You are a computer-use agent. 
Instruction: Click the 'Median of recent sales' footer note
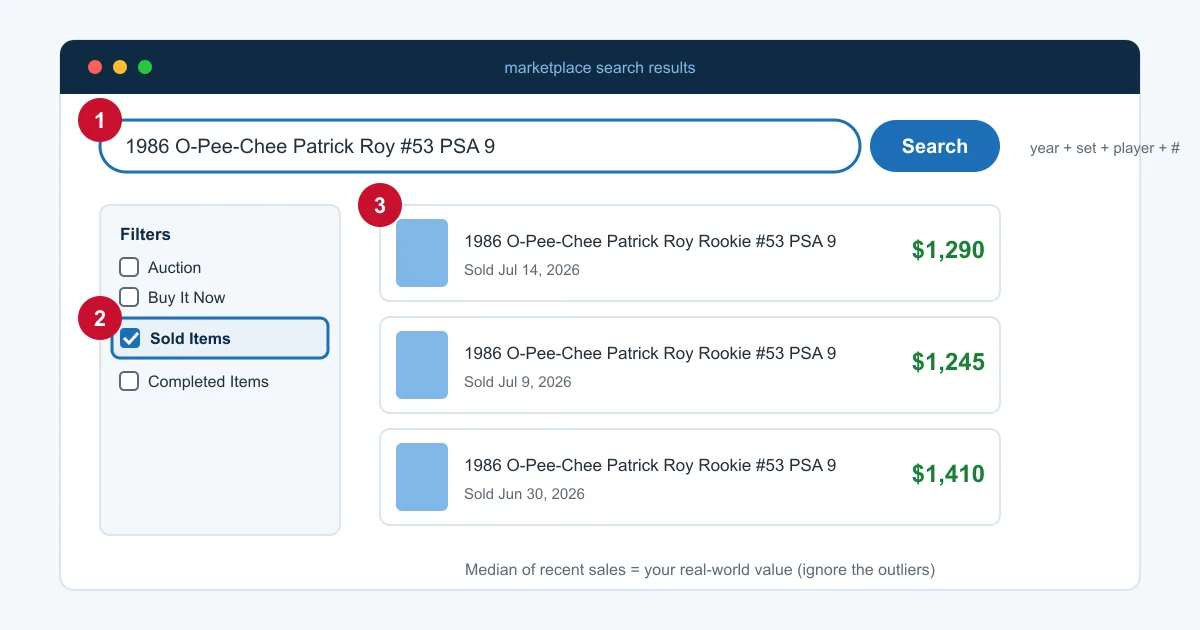[x=700, y=570]
